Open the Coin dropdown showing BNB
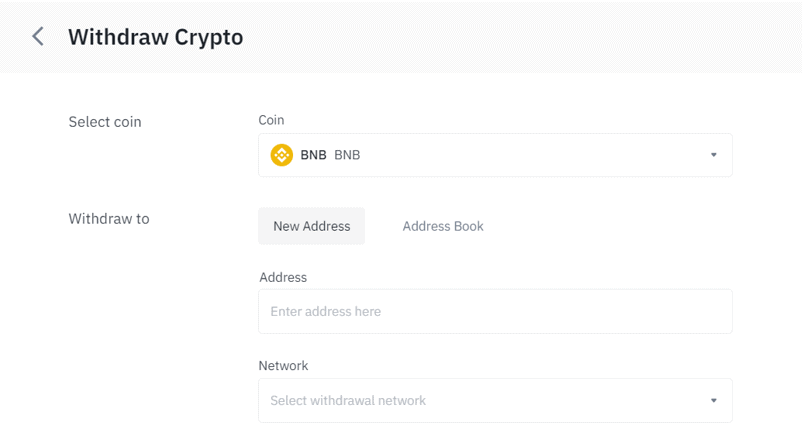 coord(495,155)
